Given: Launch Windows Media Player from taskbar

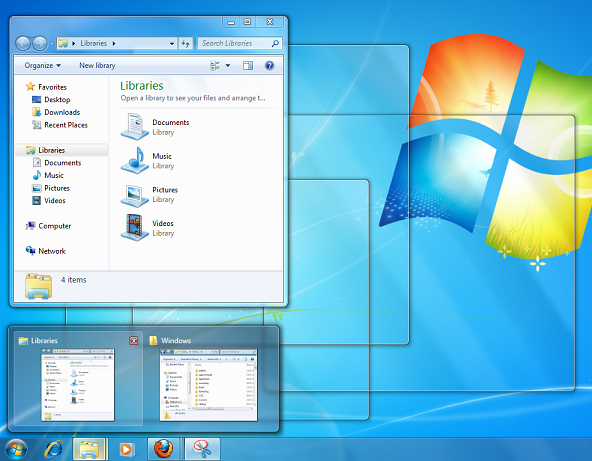Looking at the screenshot, I should [126, 449].
